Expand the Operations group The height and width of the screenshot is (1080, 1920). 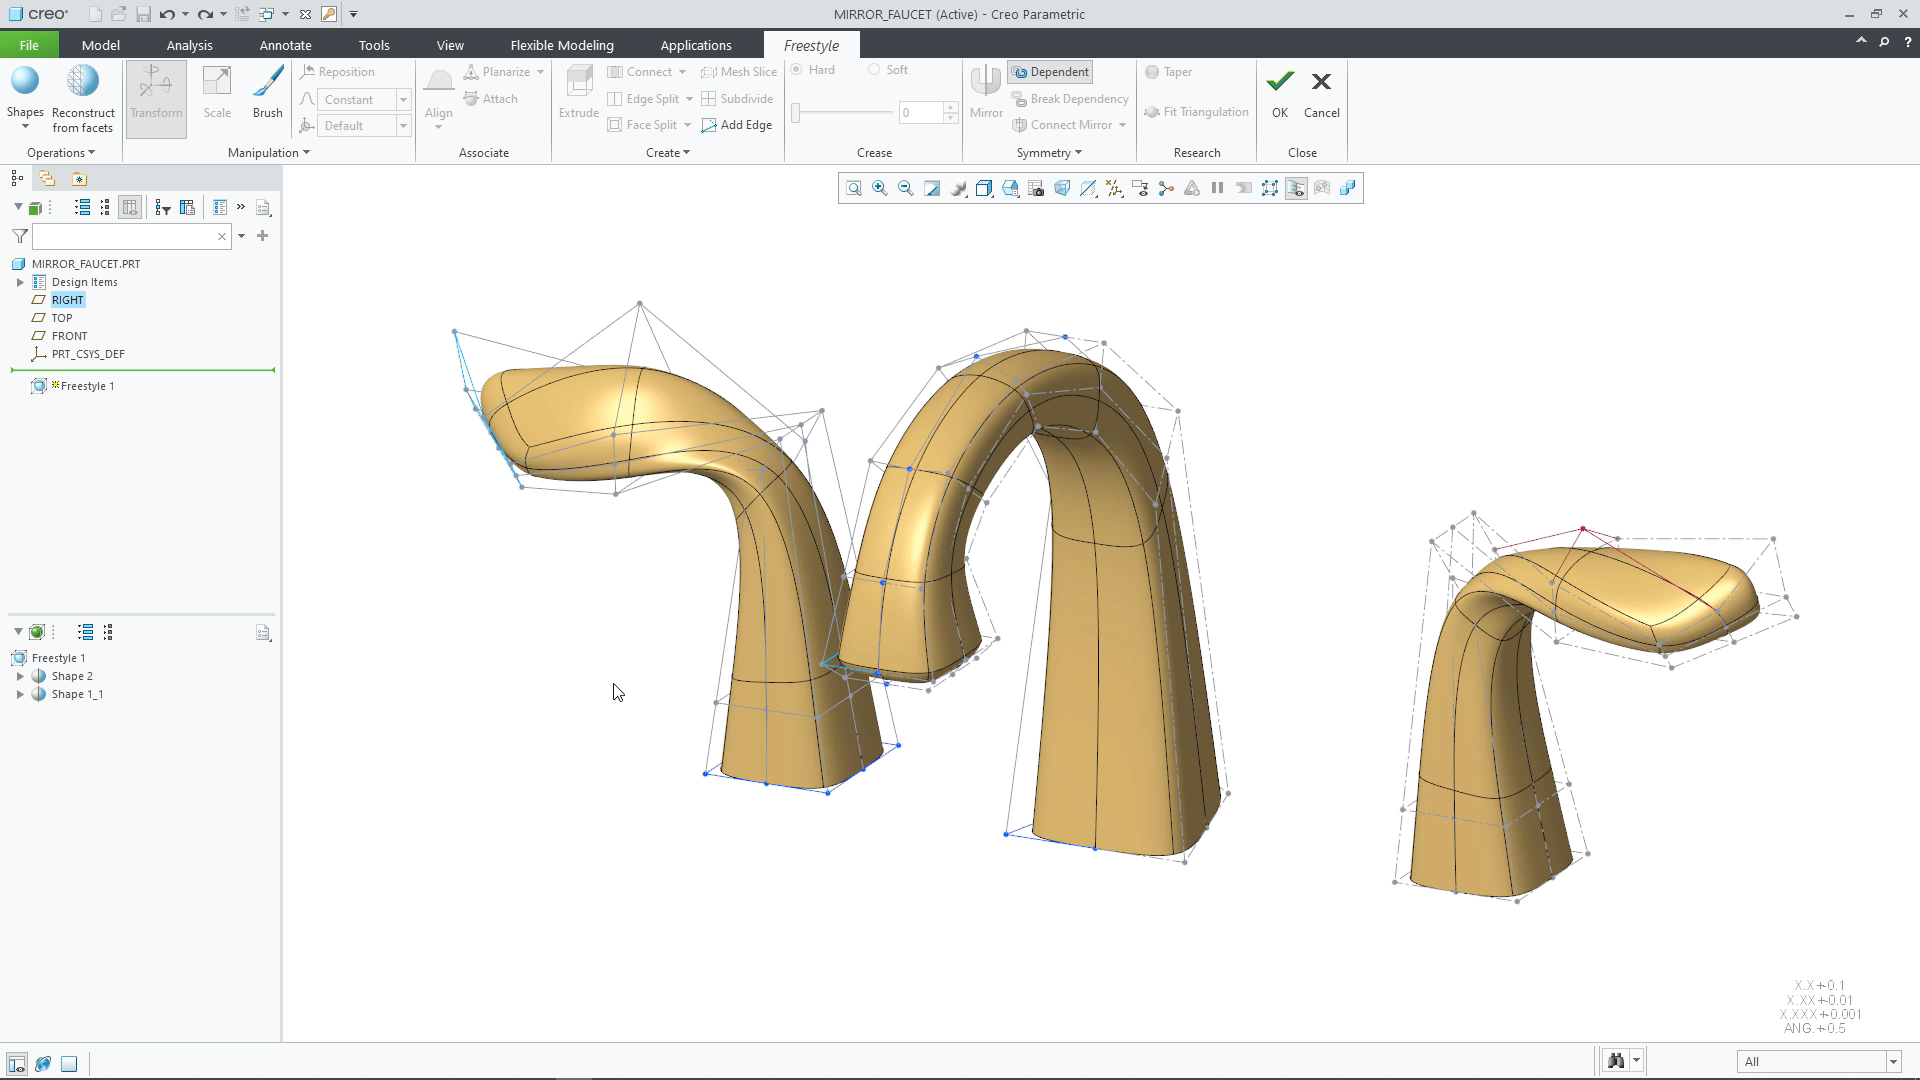[x=60, y=153]
